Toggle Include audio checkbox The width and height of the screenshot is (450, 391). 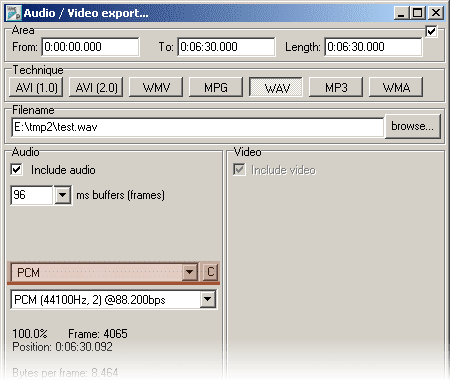[16, 169]
